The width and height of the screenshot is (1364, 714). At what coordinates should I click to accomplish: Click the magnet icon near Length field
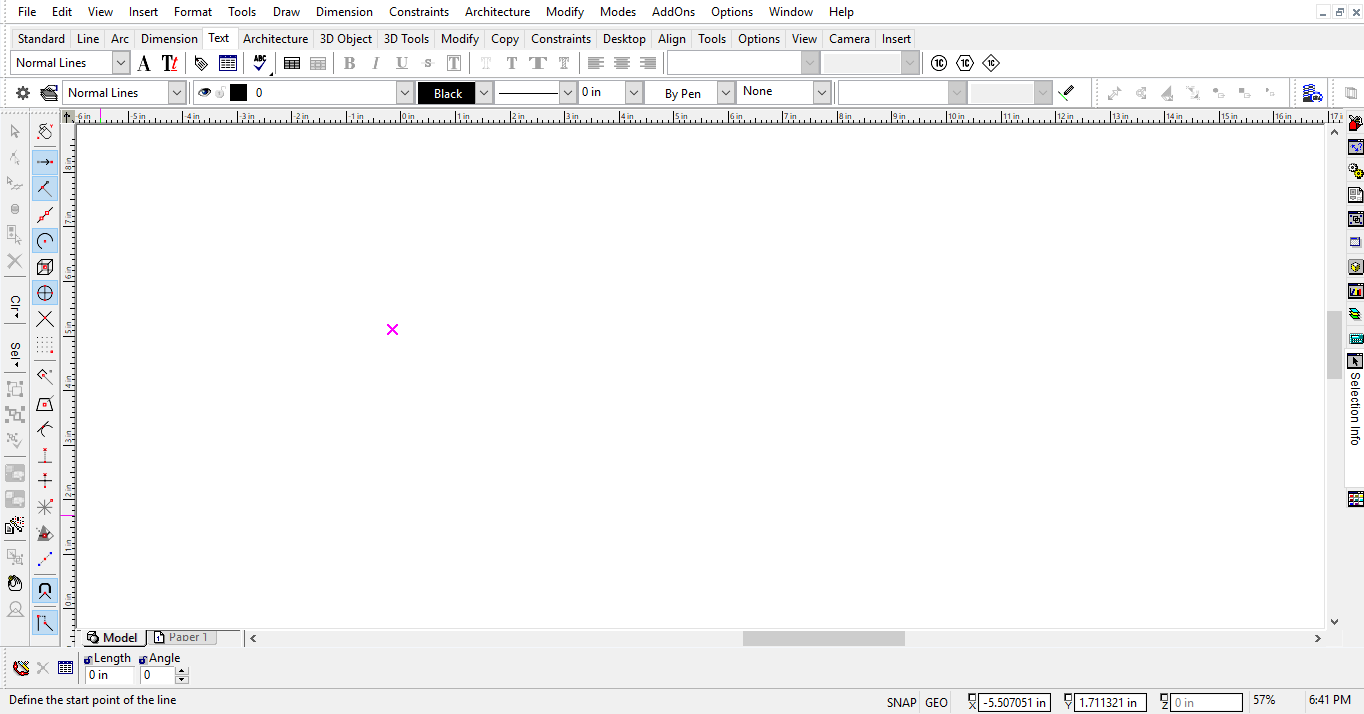click(x=20, y=668)
